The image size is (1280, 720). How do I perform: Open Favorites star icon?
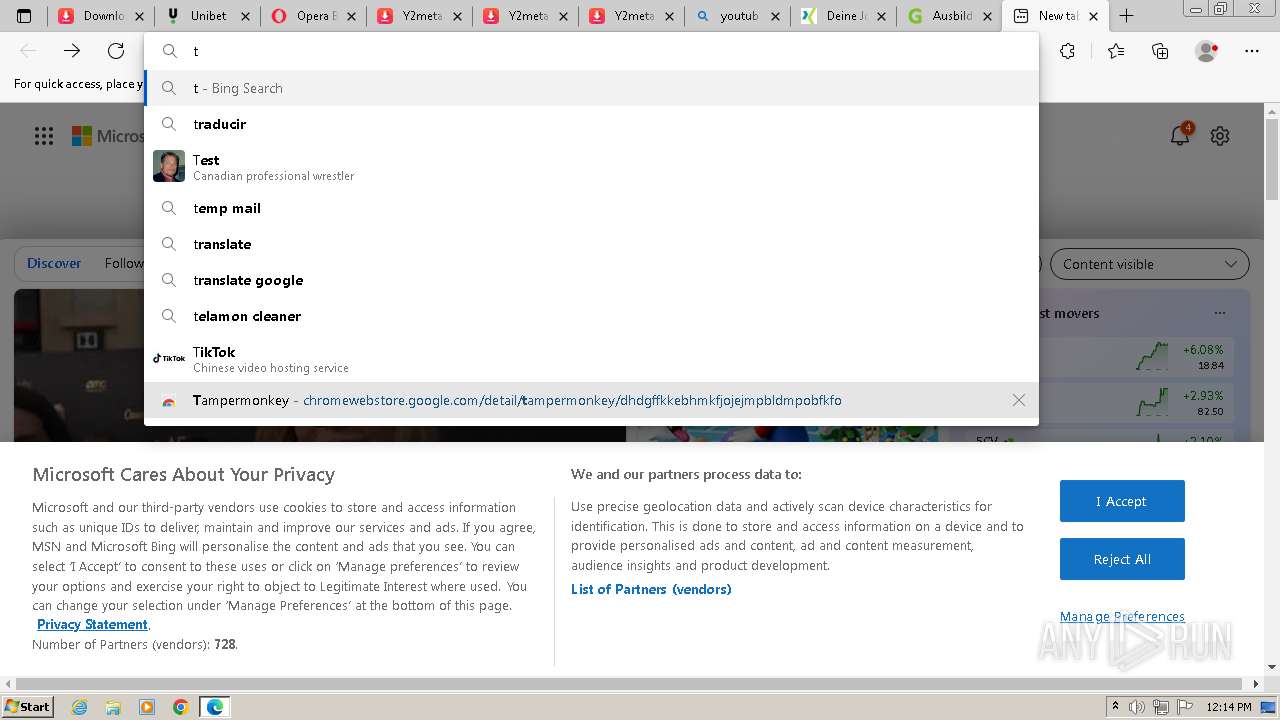point(1116,51)
